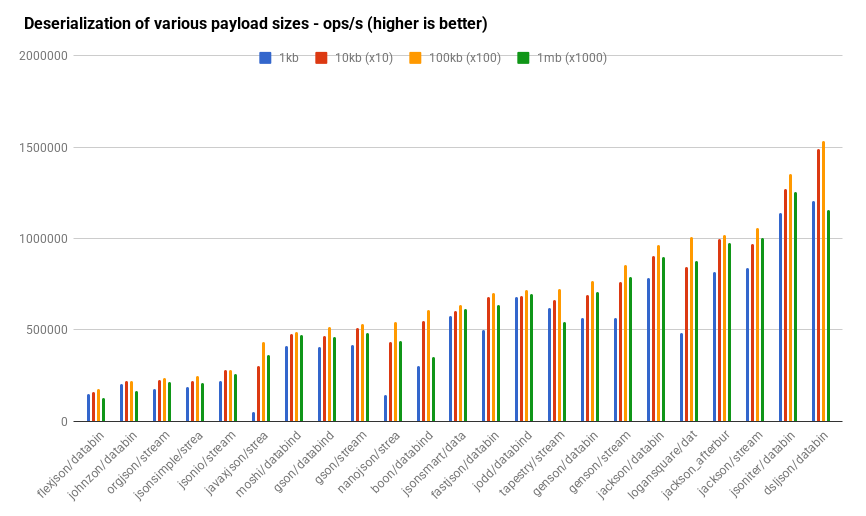Click the green 1mb bar for dsljson/databin
This screenshot has width=866, height=516.
pos(828,316)
